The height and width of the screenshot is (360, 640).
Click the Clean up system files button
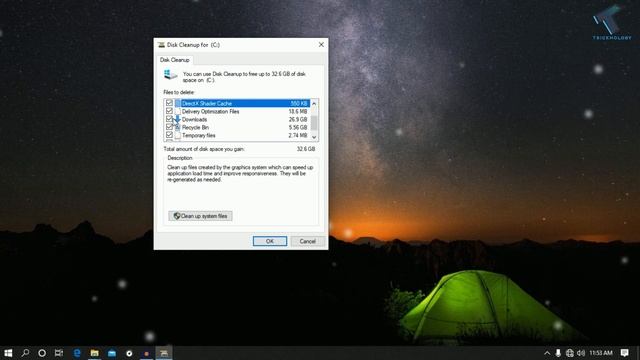pos(200,216)
